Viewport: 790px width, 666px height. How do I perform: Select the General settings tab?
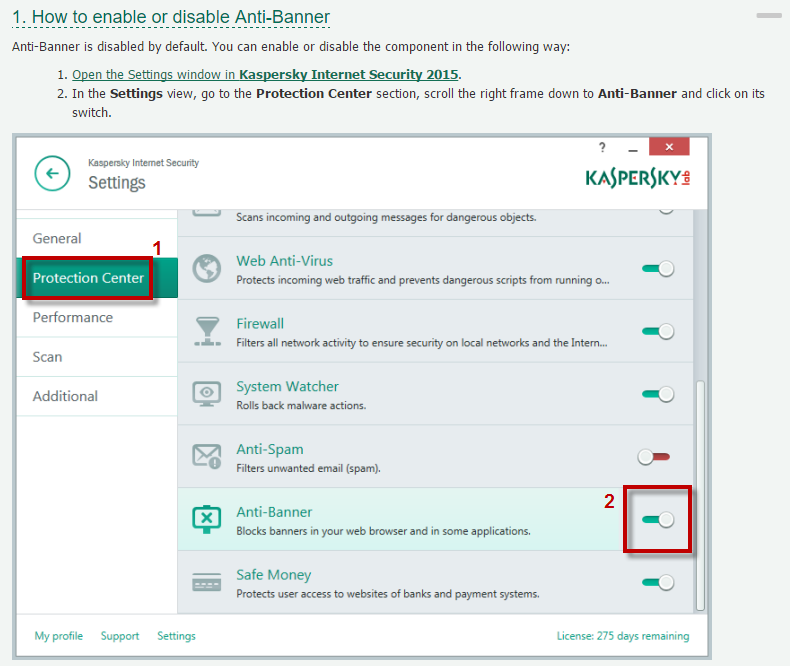(x=97, y=238)
